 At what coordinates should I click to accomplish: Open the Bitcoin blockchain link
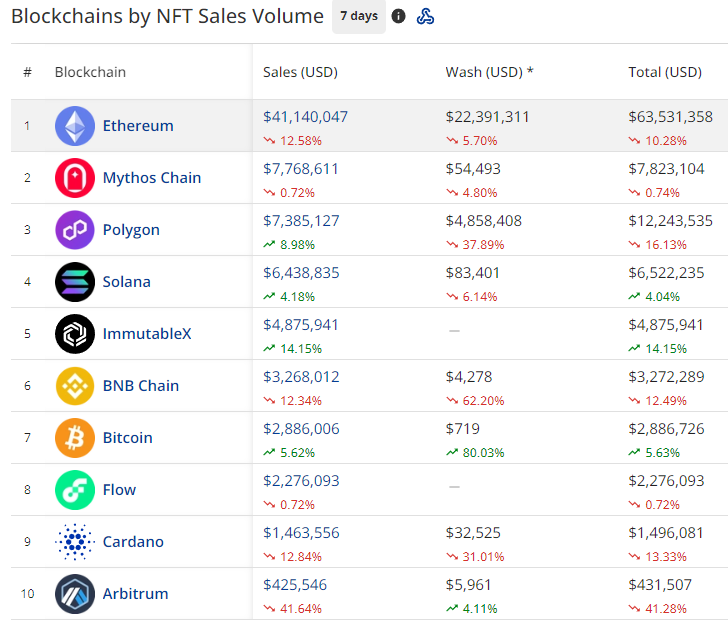click(x=128, y=438)
